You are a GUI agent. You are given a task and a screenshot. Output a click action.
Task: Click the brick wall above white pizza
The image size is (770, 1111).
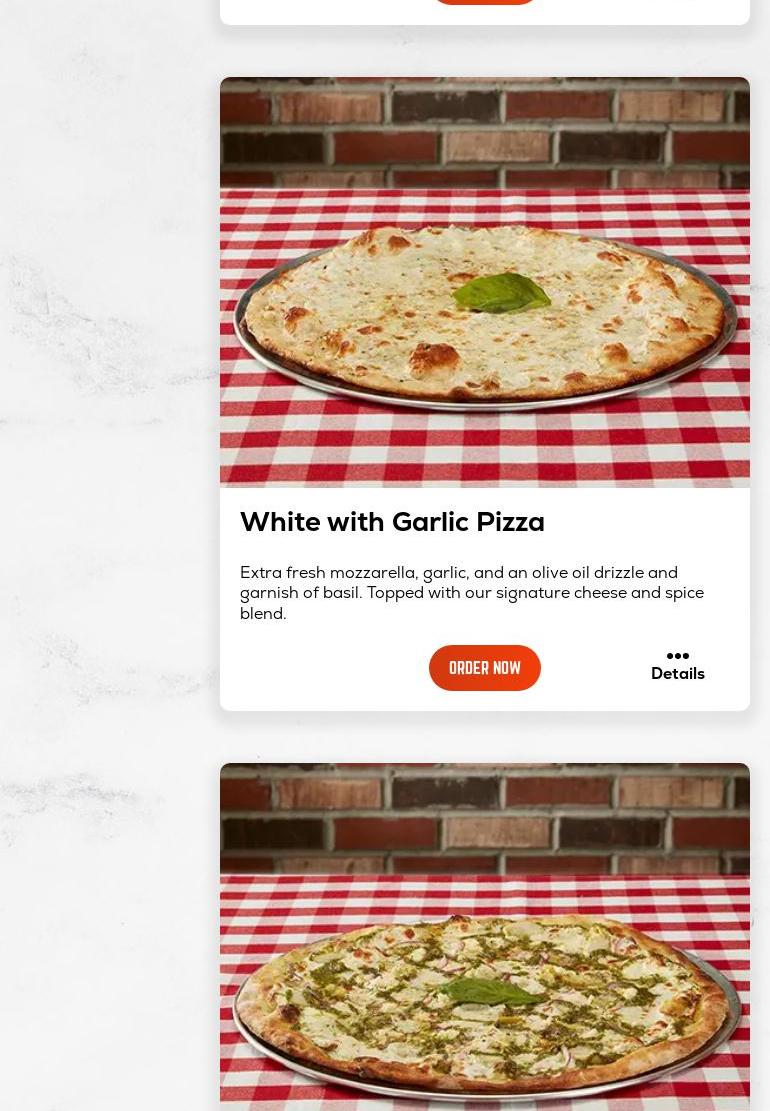(x=485, y=132)
